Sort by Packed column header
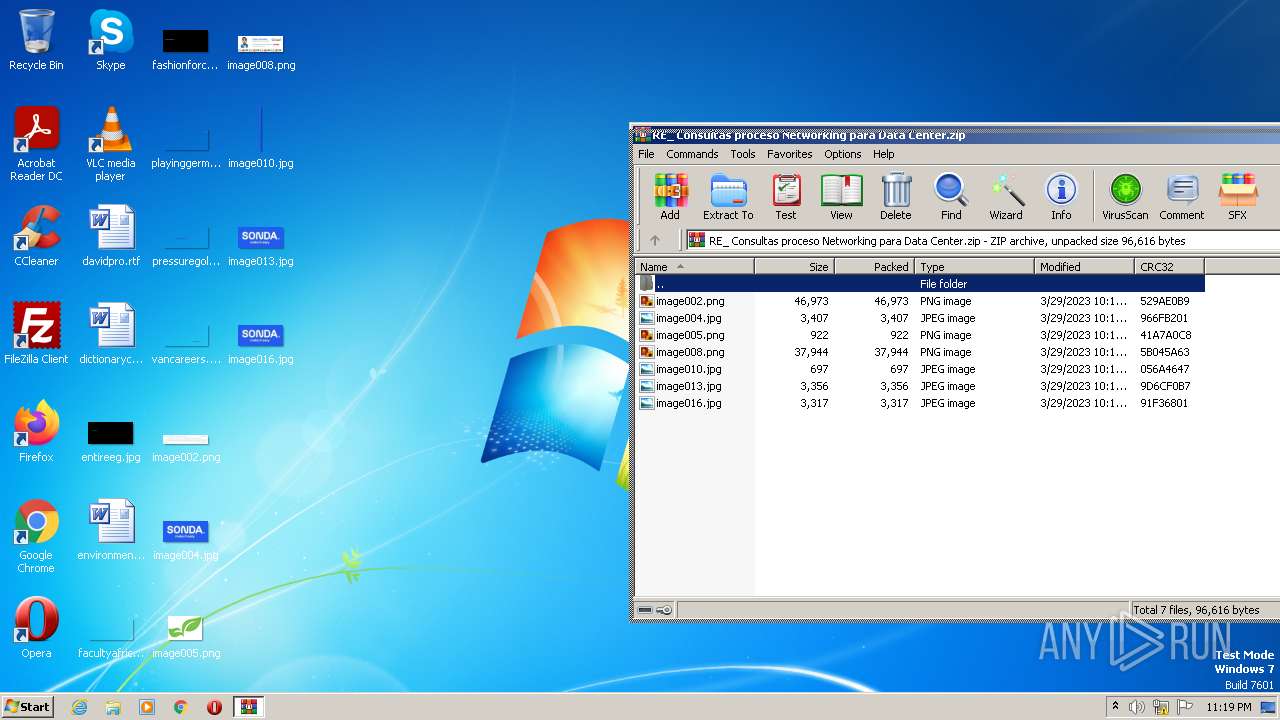 point(875,267)
